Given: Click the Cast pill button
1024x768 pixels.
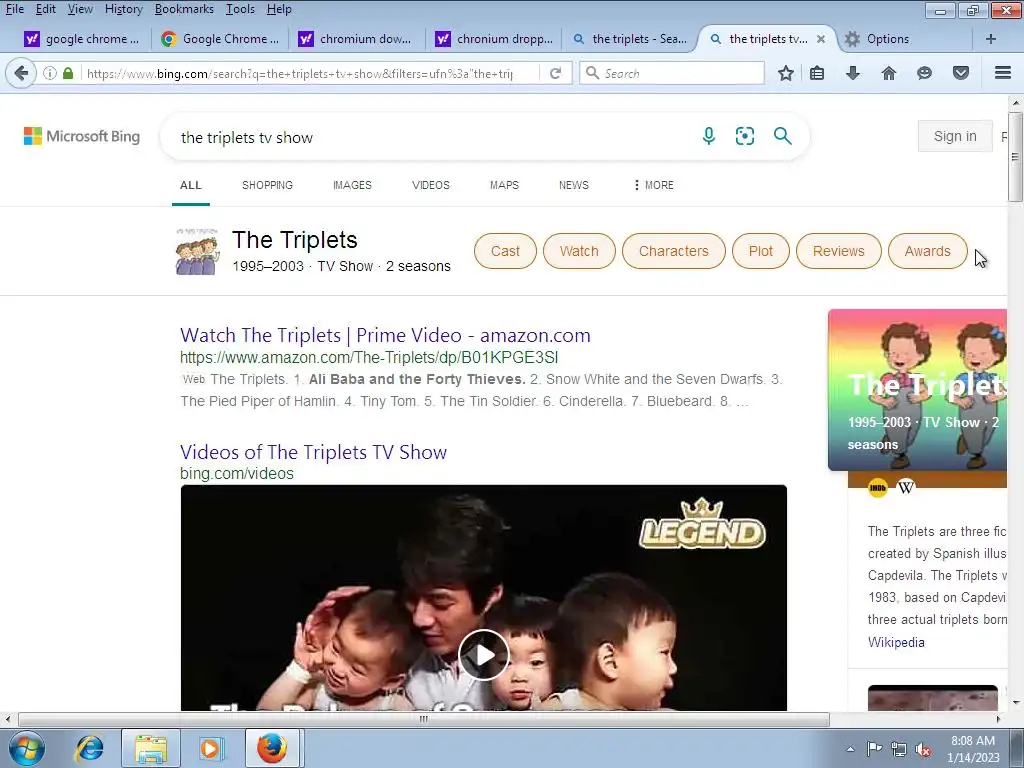Looking at the screenshot, I should 505,251.
